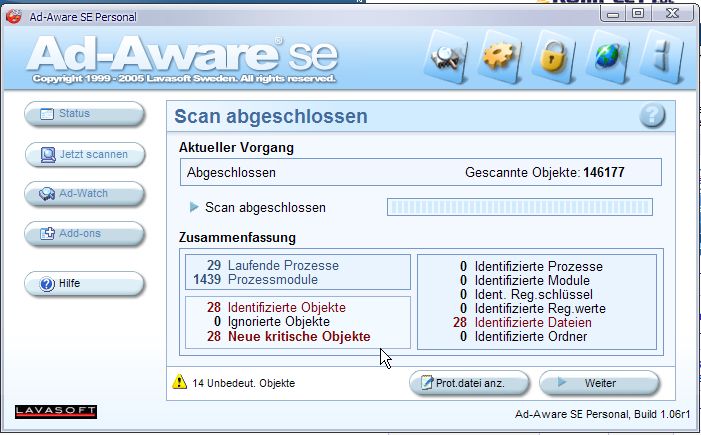Click the 'Abgeschlossen' status text
This screenshot has width=701, height=435.
231,172
